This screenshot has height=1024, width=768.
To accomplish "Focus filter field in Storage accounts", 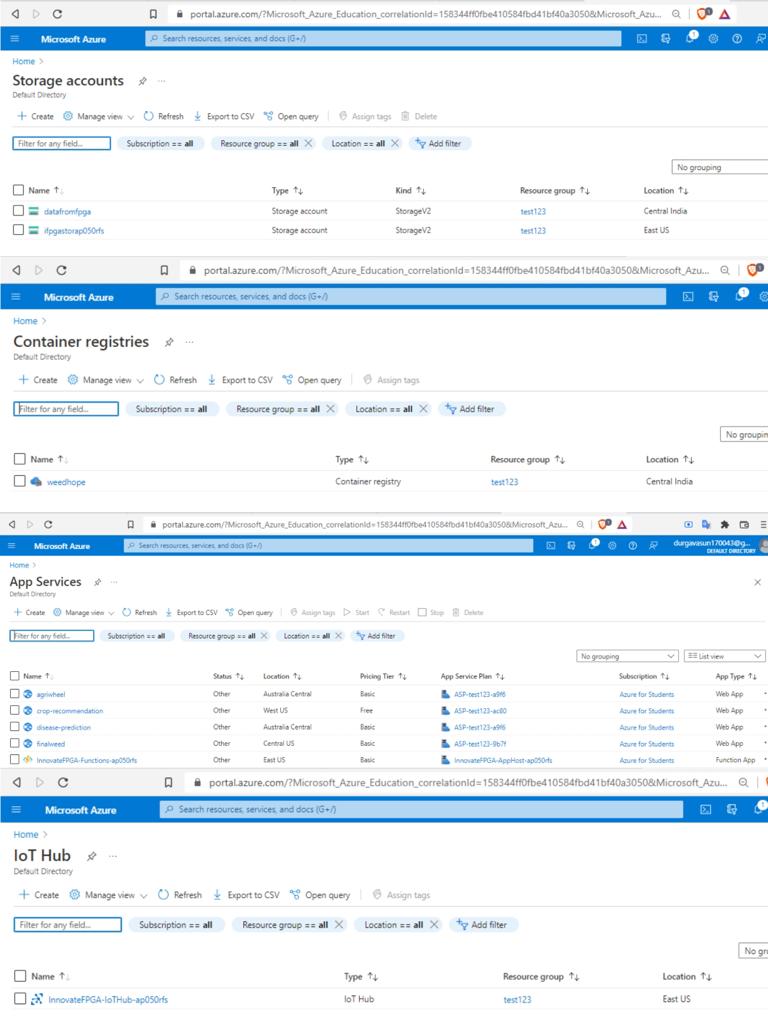I will pyautogui.click(x=61, y=143).
